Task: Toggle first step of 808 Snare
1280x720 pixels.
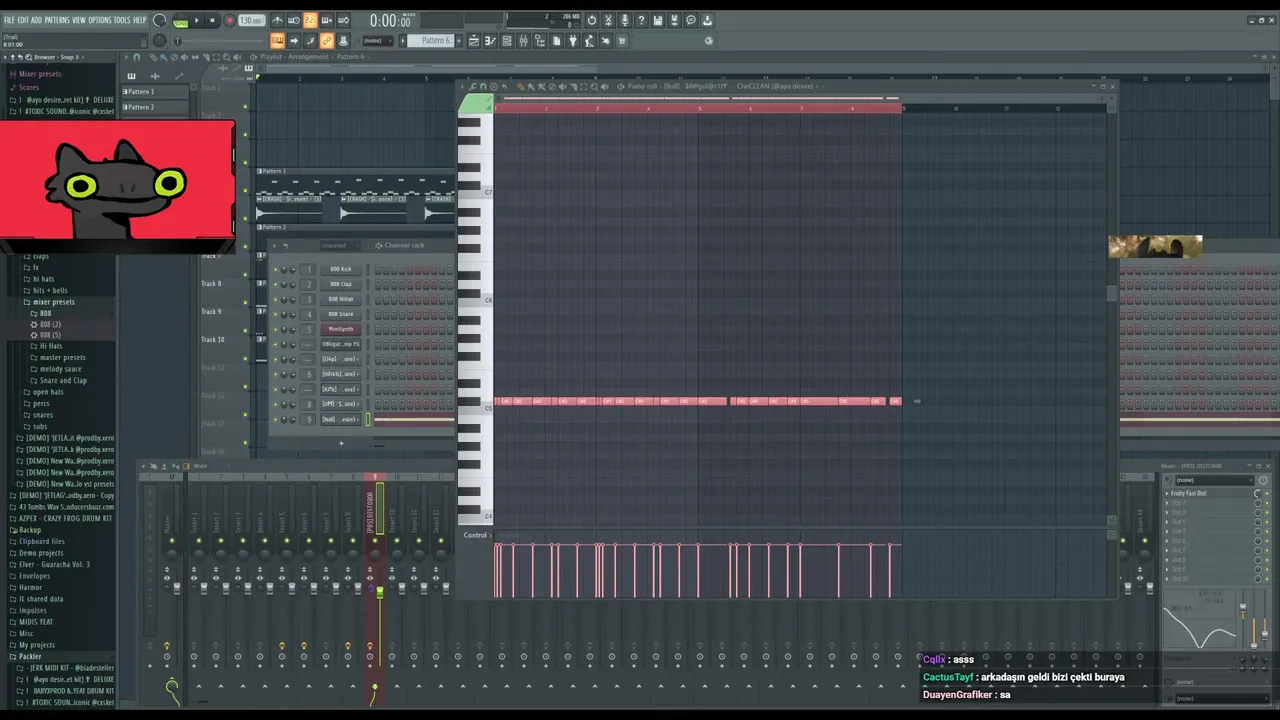Action: pyautogui.click(x=378, y=314)
